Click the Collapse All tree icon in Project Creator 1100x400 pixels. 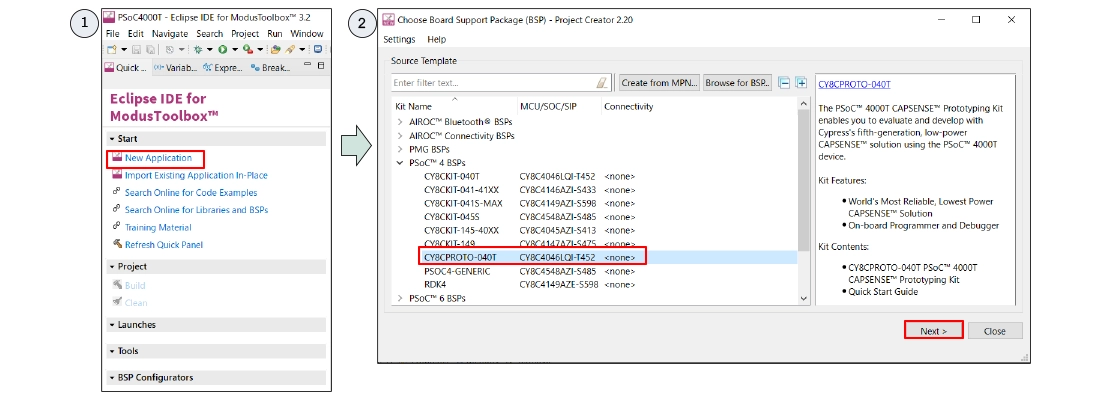785,83
